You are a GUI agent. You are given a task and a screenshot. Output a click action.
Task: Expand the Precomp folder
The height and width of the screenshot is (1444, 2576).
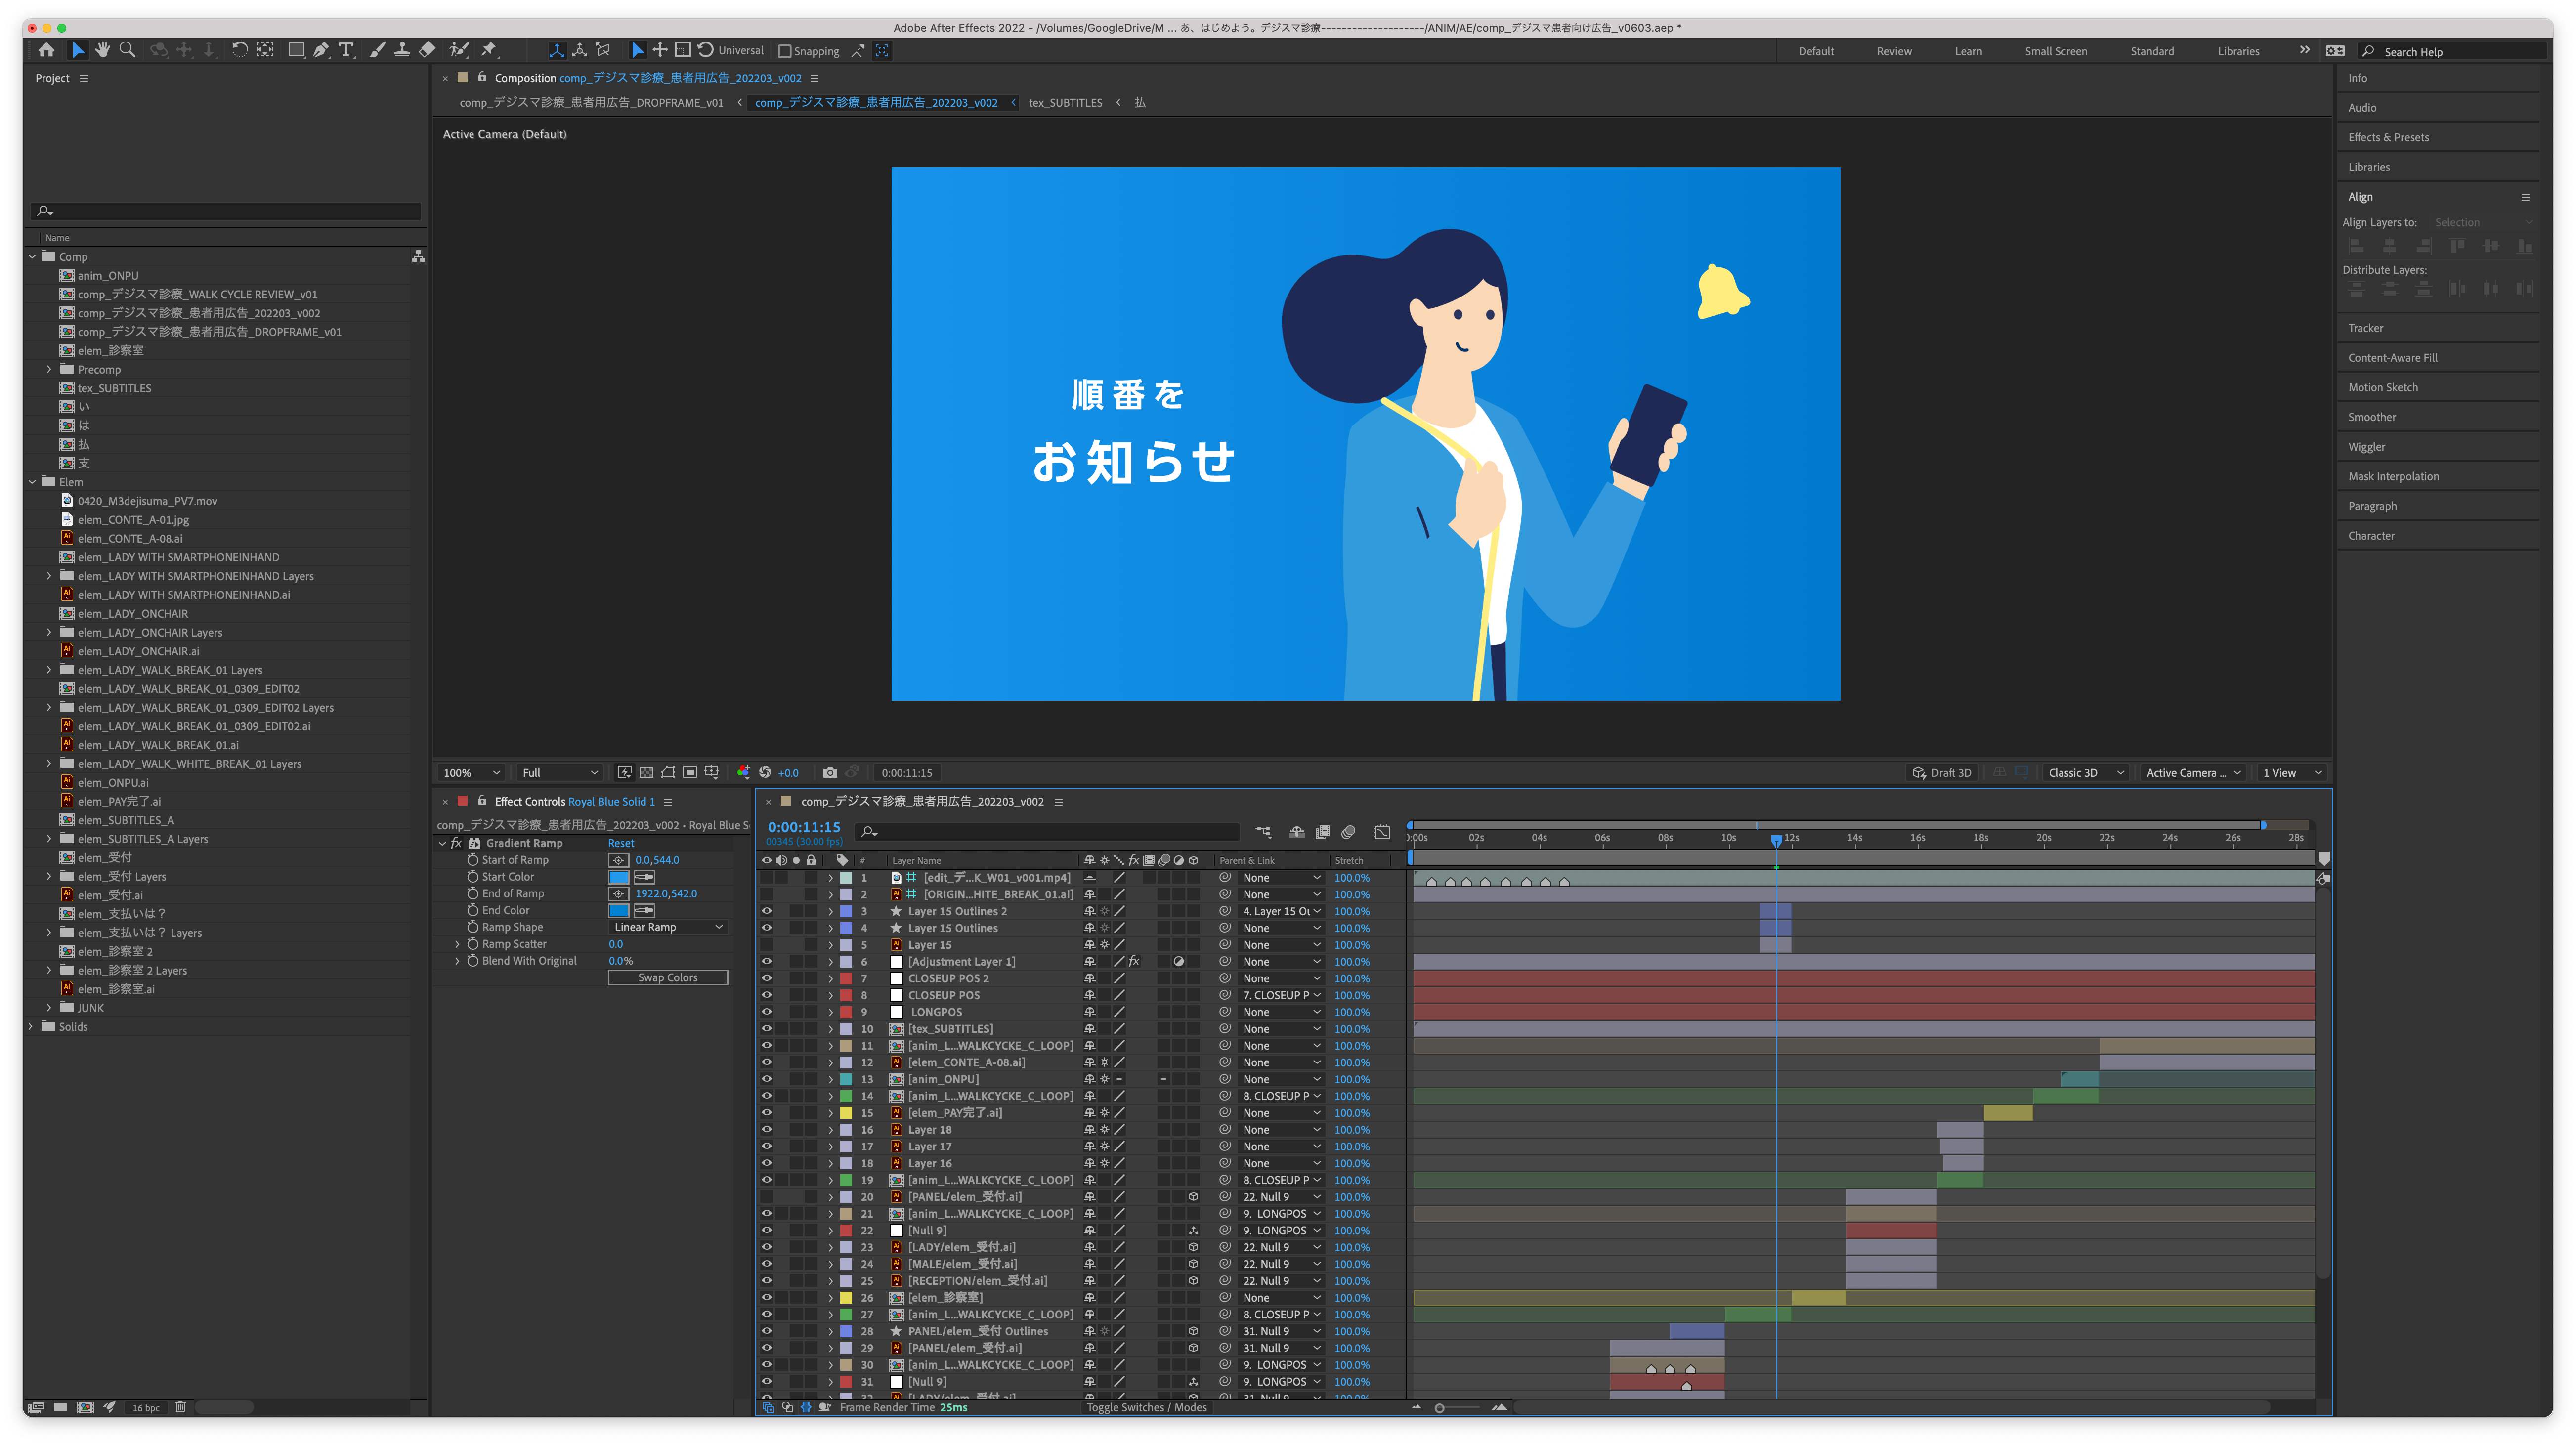[x=49, y=370]
